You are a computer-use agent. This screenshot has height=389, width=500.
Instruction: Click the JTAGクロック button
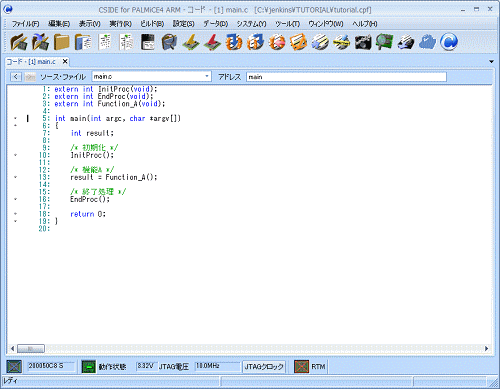pos(264,367)
